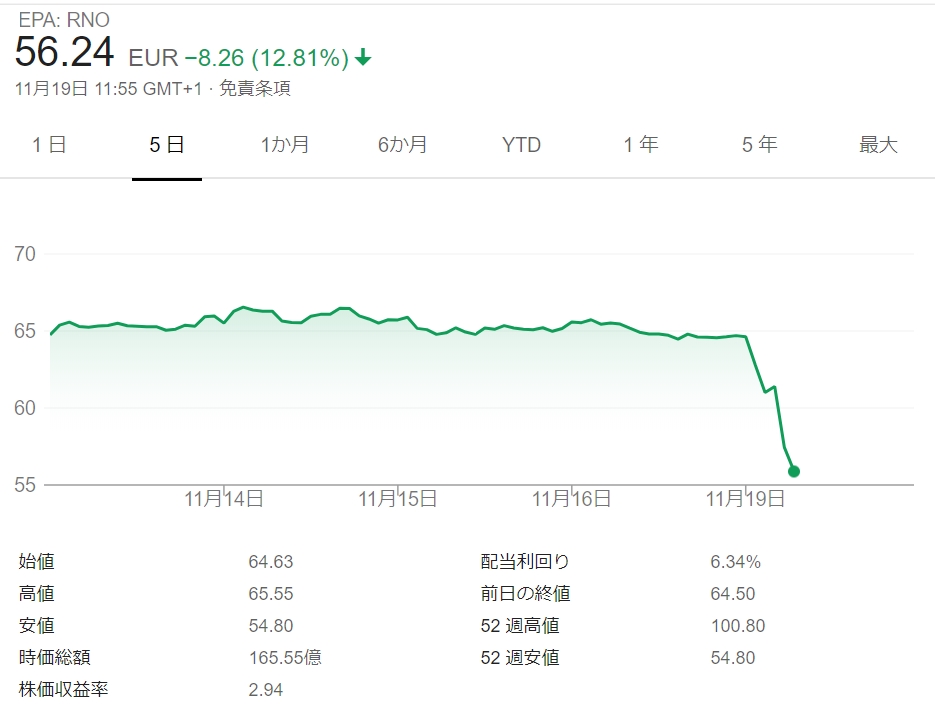Select the 最大 time range tab
The width and height of the screenshot is (935, 709).
(878, 145)
